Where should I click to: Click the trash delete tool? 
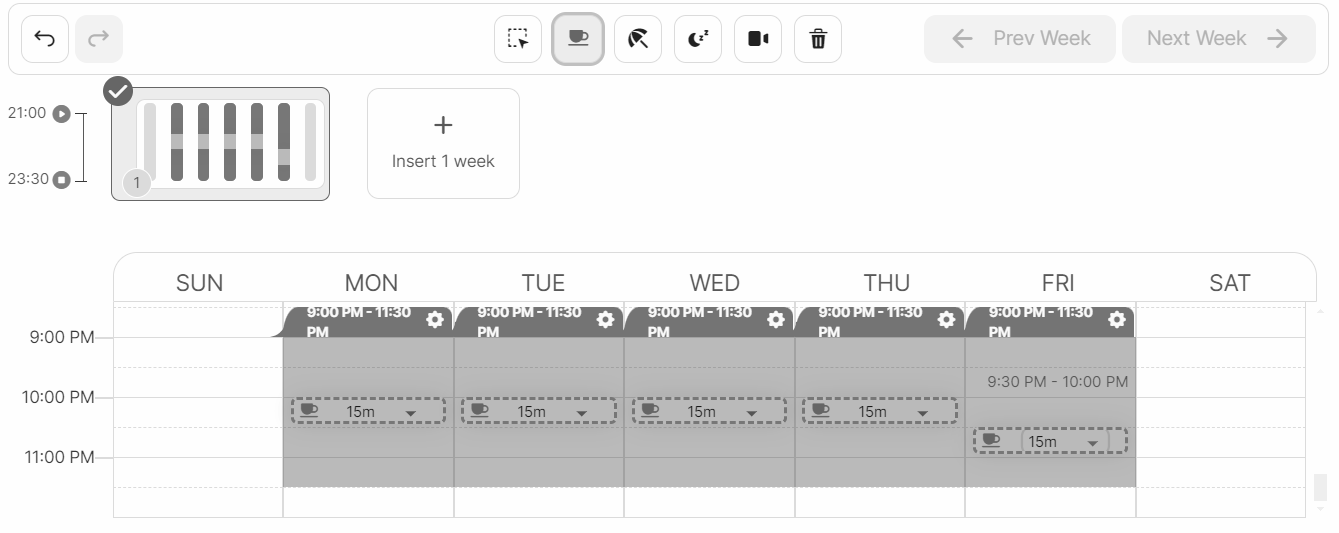point(818,39)
